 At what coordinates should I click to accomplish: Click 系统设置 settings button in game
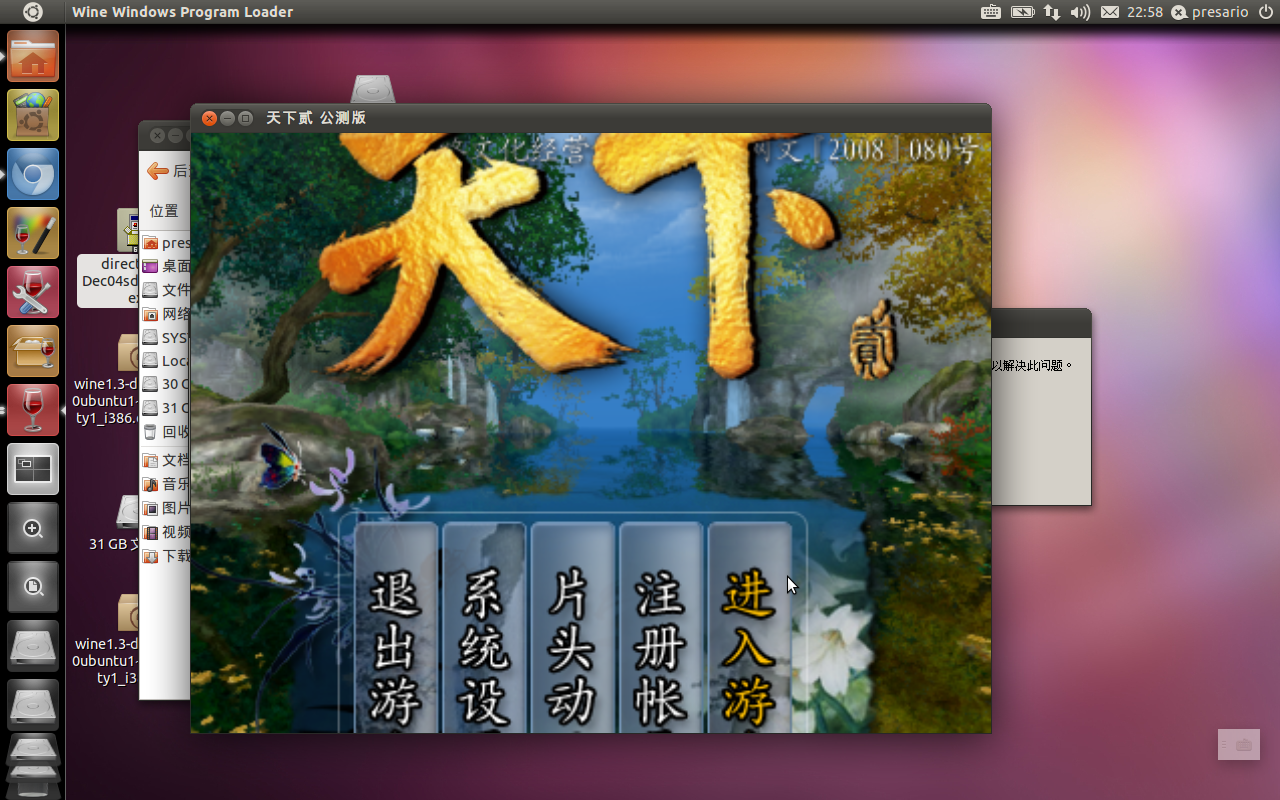click(484, 628)
